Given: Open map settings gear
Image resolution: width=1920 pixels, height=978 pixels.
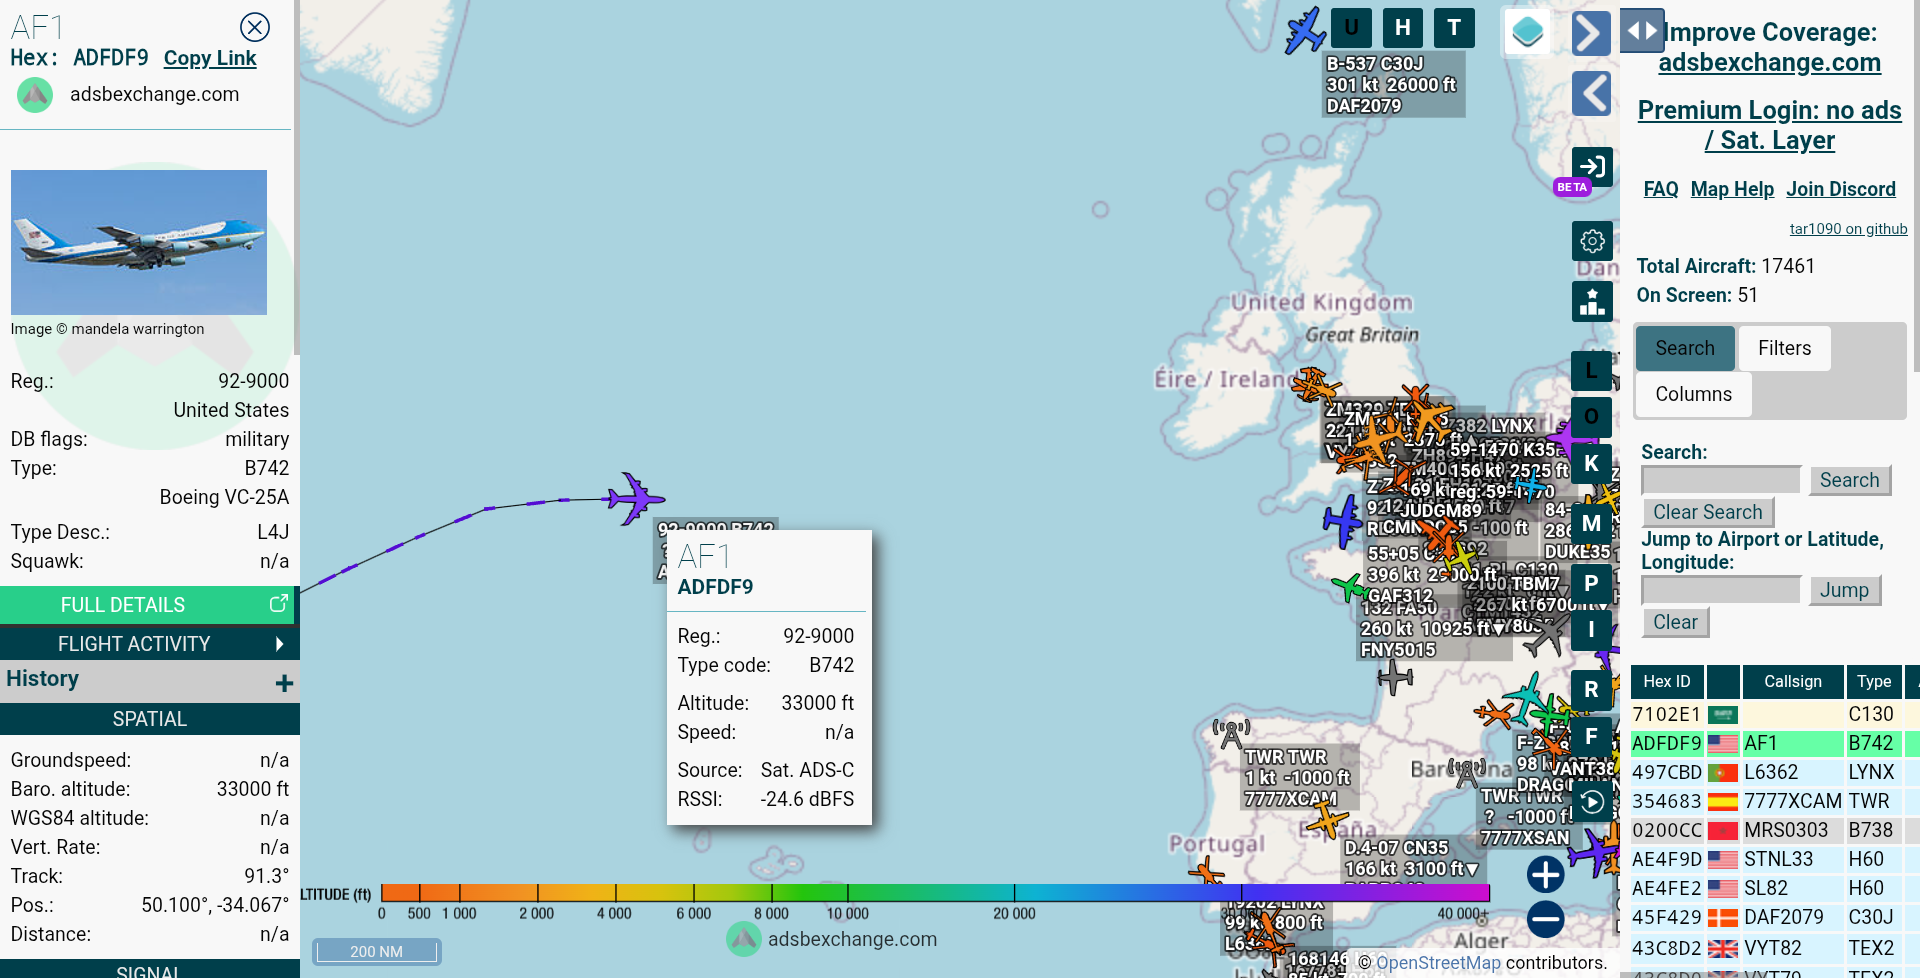Looking at the screenshot, I should point(1592,241).
